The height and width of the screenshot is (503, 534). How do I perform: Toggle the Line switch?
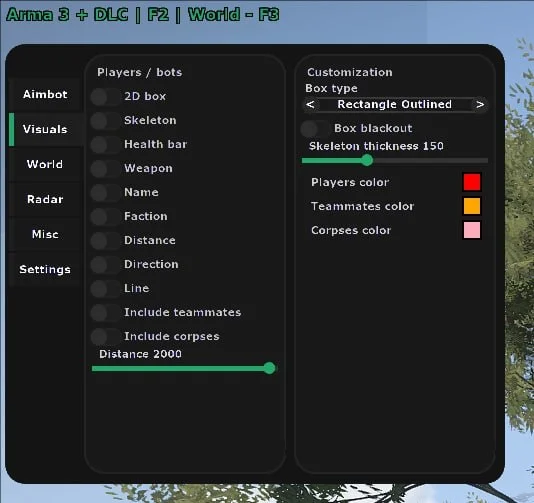(x=105, y=288)
